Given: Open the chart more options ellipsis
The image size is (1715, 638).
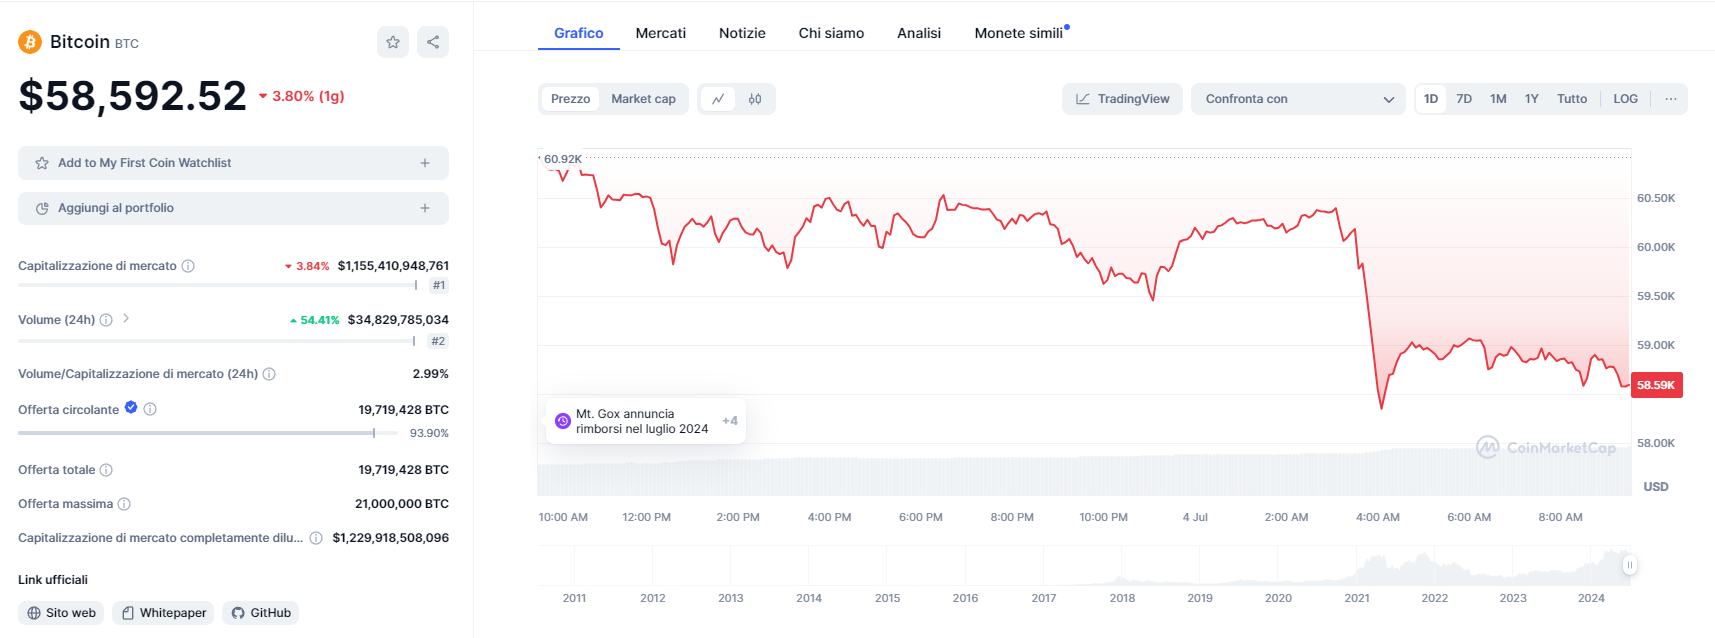Looking at the screenshot, I should pyautogui.click(x=1670, y=99).
